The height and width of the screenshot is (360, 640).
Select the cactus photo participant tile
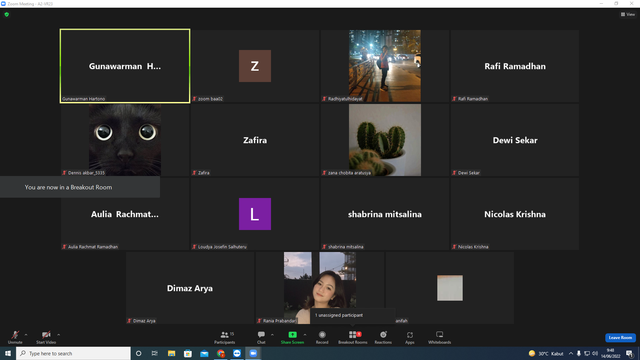point(384,140)
